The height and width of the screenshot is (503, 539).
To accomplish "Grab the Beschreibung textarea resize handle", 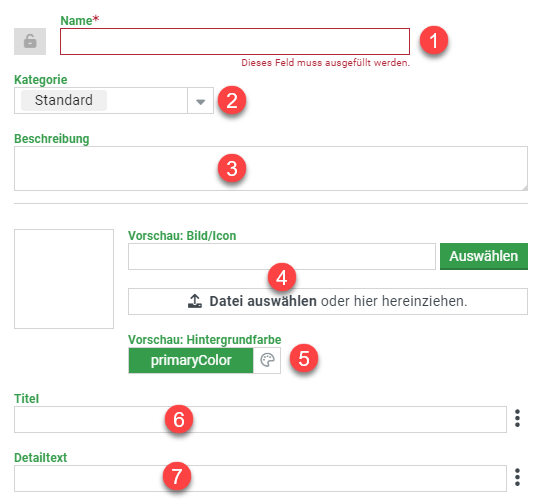I will (525, 187).
